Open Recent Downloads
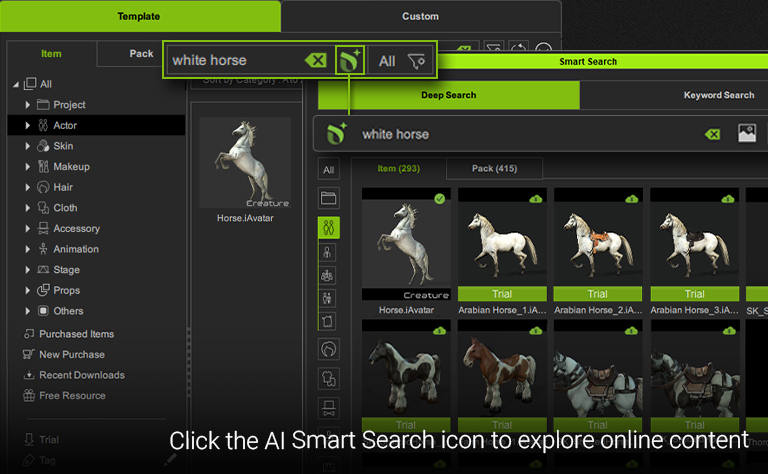 pos(81,375)
